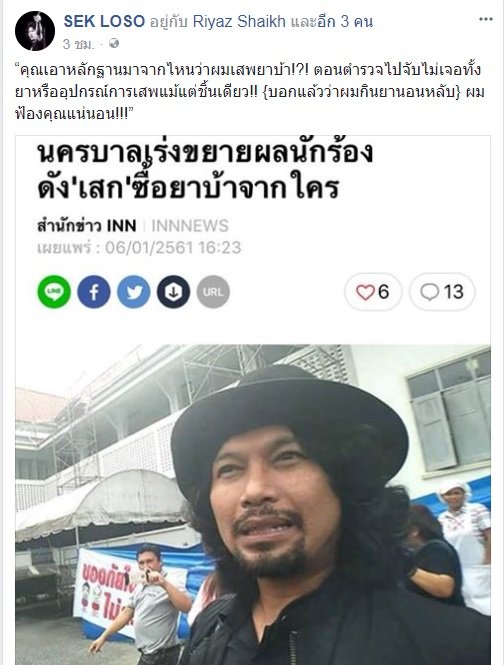Toggle the heart like button showing 6

(373, 292)
